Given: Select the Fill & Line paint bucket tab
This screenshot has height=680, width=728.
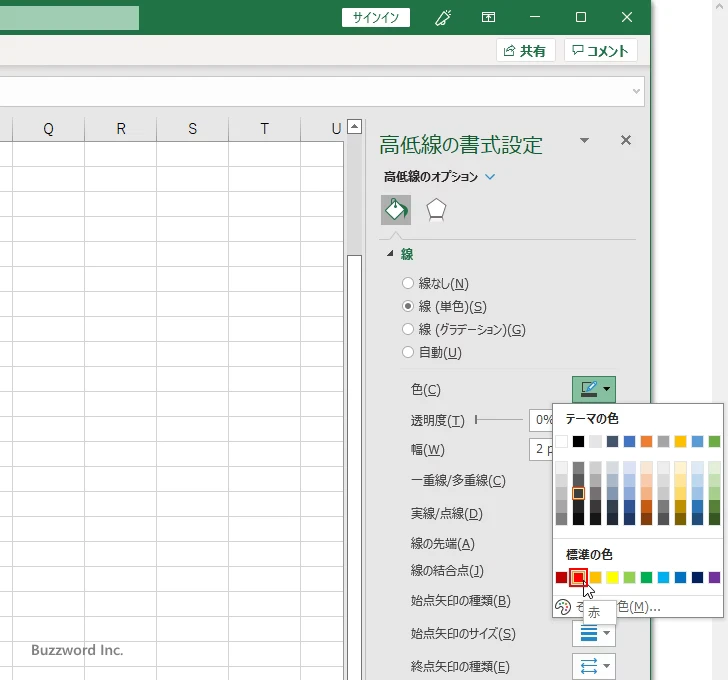Looking at the screenshot, I should click(396, 210).
